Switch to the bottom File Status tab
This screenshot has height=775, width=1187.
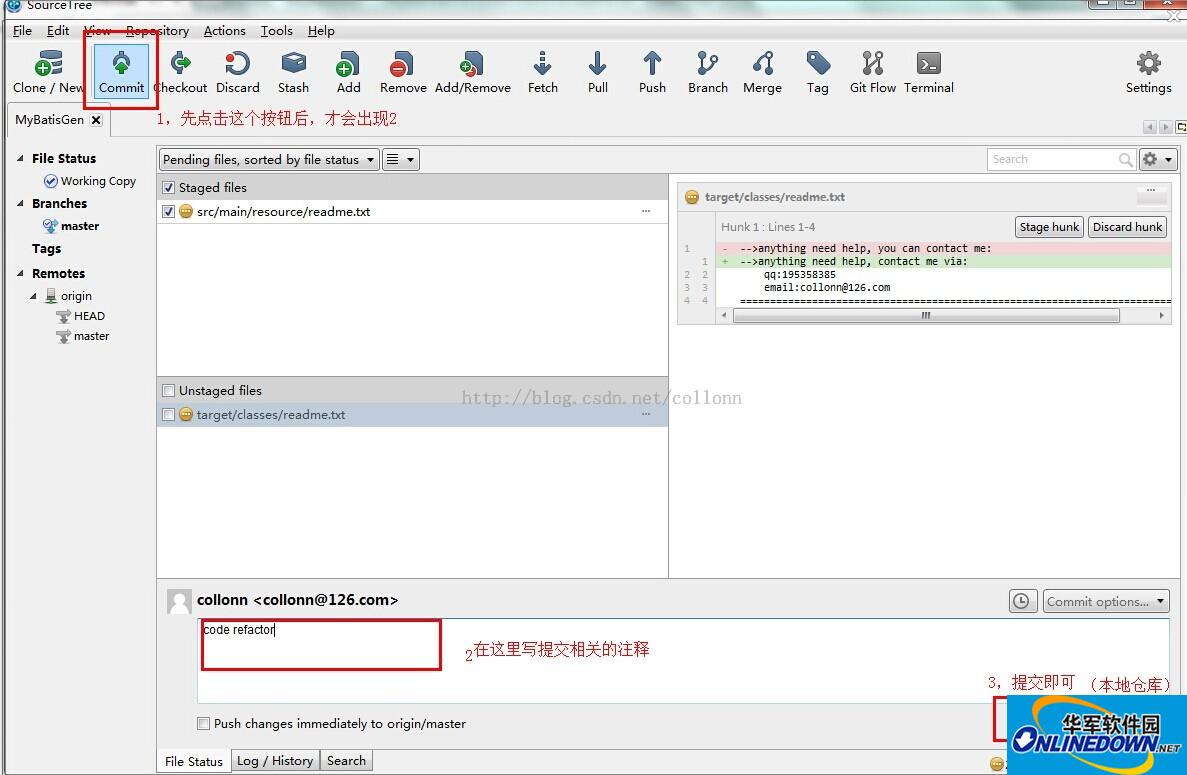tap(194, 761)
